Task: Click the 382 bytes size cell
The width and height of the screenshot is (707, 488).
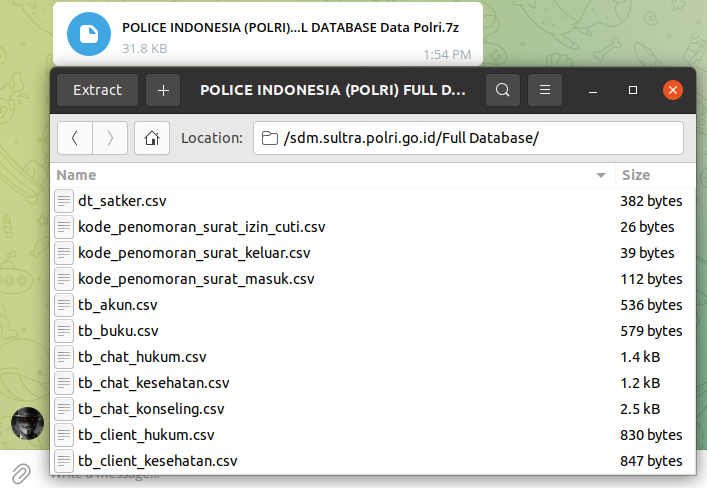Action: point(651,201)
